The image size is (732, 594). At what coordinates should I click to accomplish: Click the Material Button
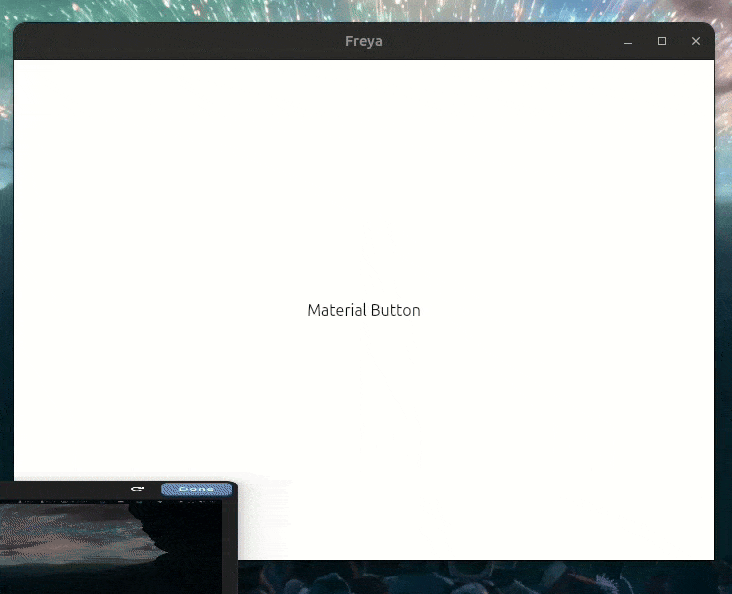364,310
